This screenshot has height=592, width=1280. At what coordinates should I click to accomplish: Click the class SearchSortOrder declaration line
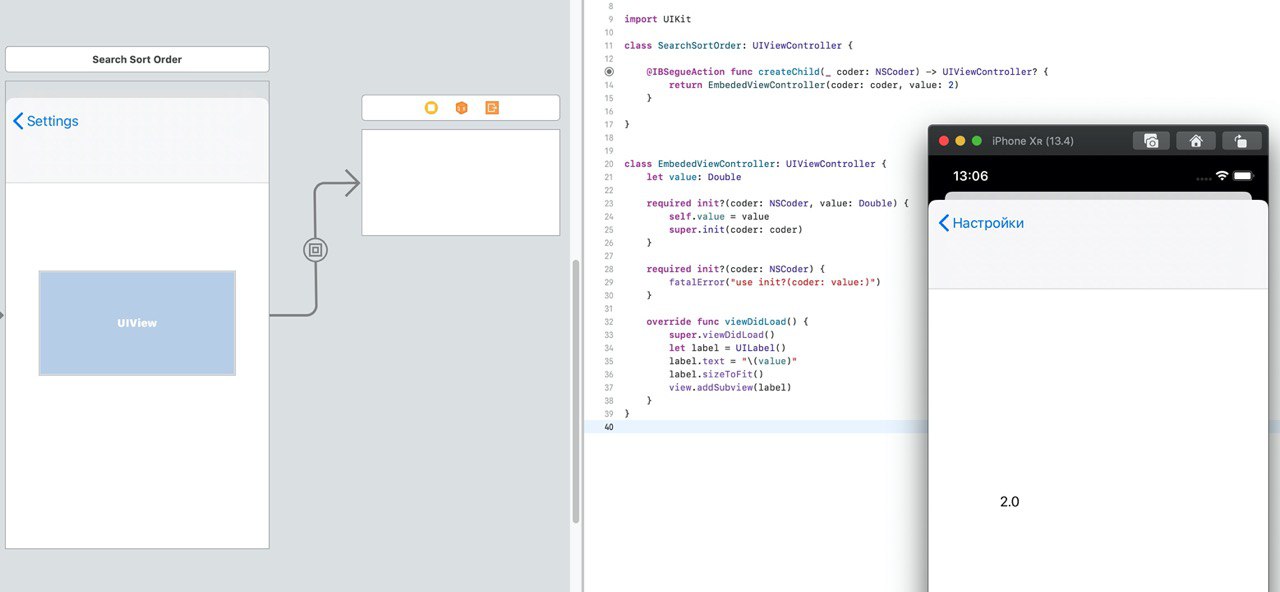tap(738, 46)
